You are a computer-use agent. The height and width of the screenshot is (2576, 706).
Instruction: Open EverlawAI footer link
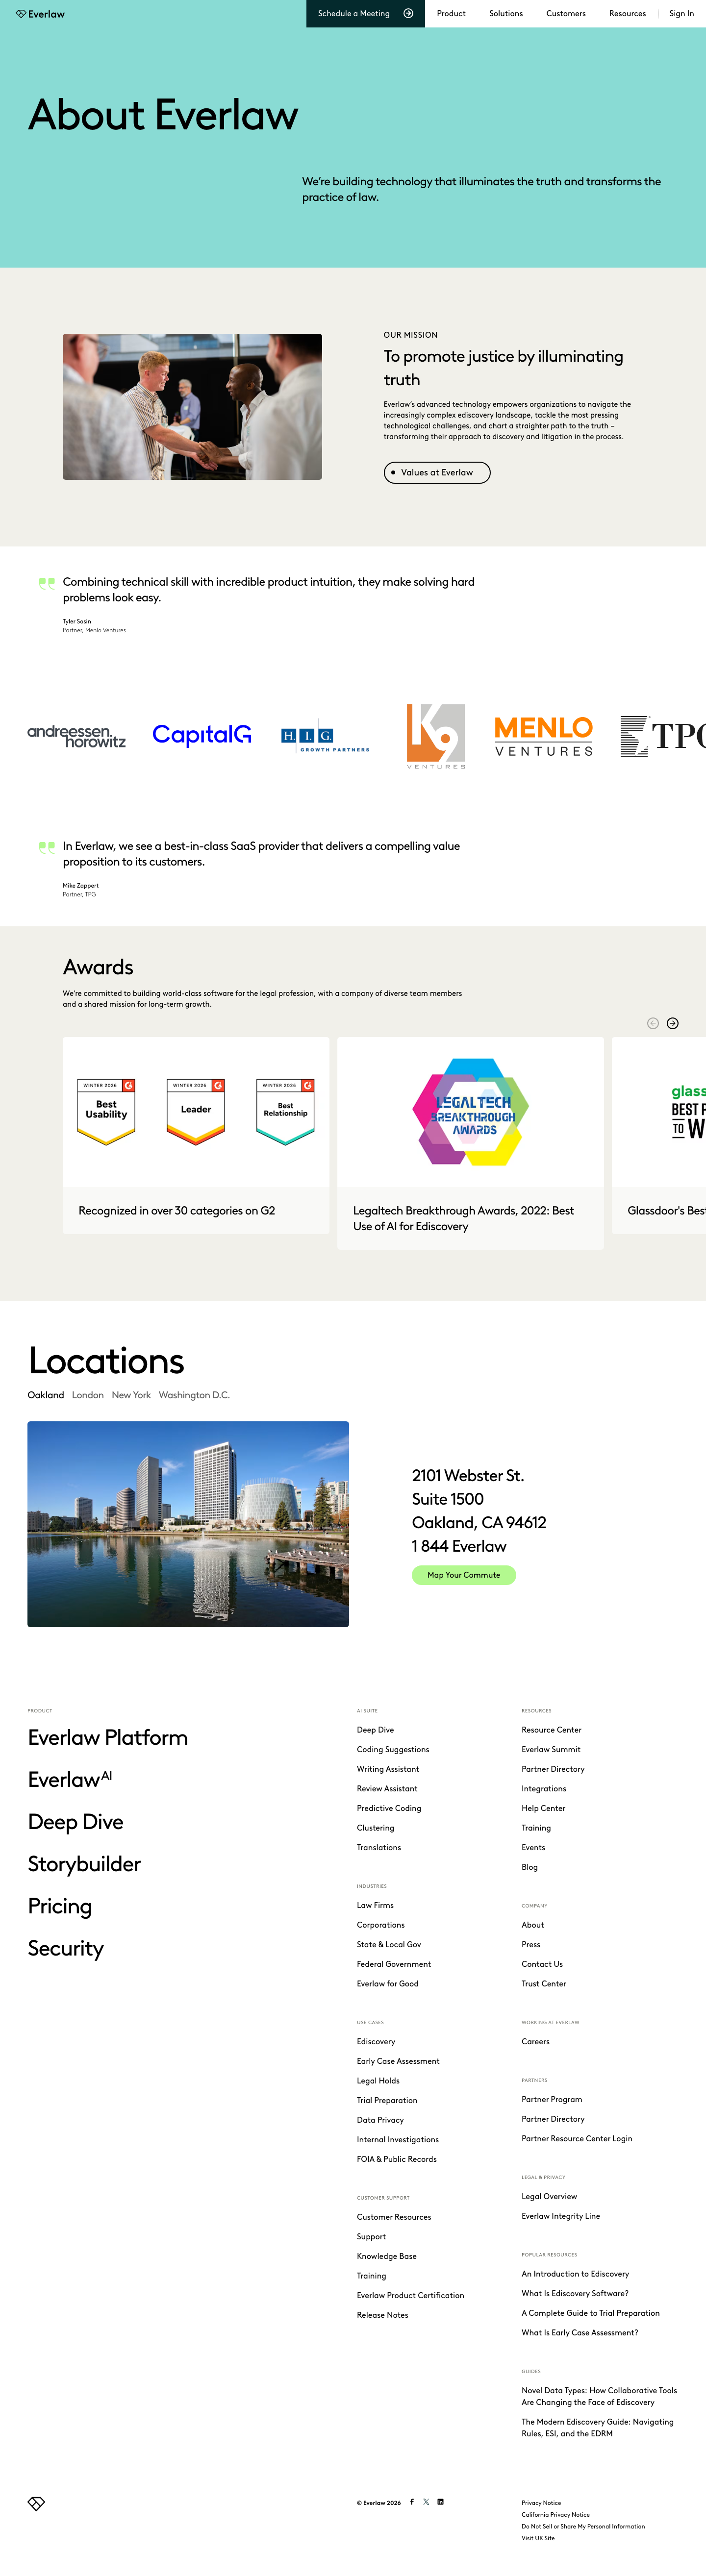70,1780
